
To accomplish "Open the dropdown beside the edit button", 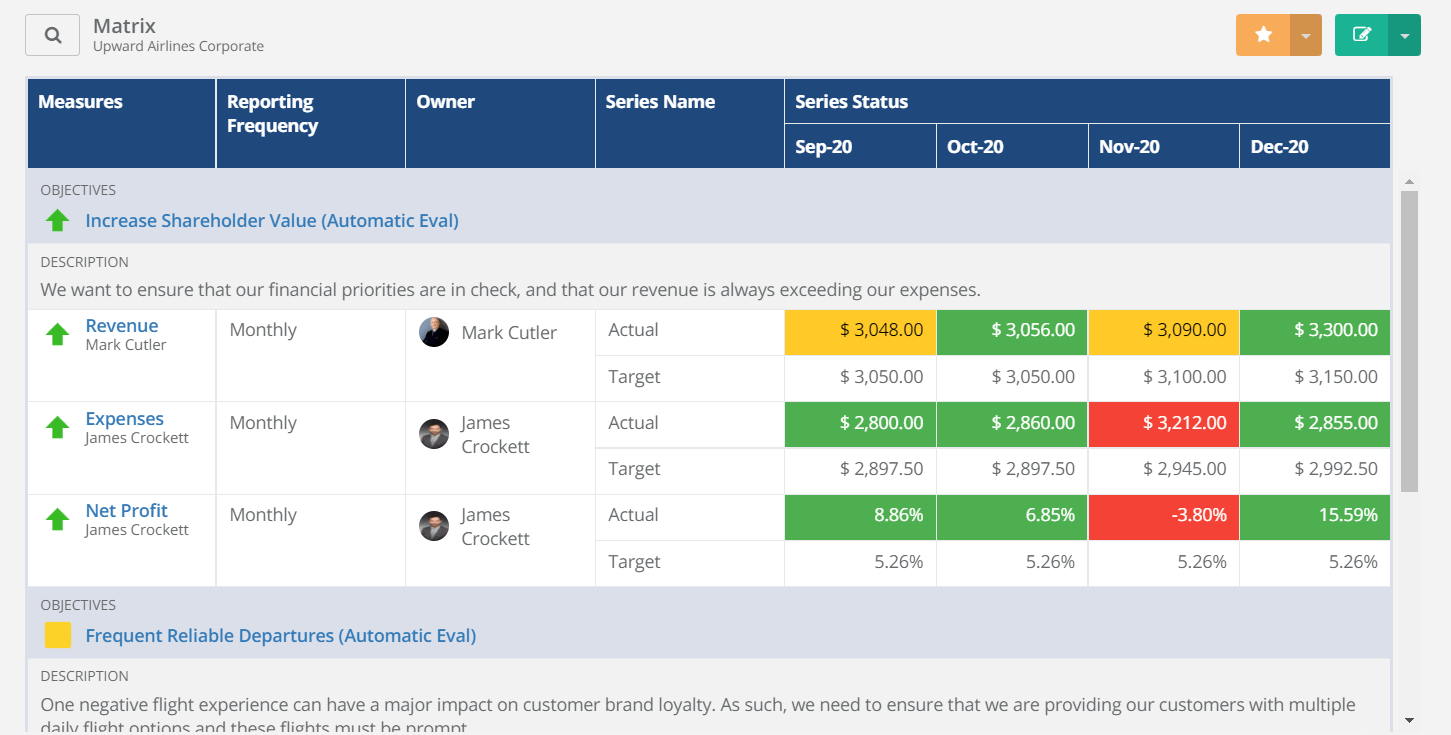I will coord(1404,34).
